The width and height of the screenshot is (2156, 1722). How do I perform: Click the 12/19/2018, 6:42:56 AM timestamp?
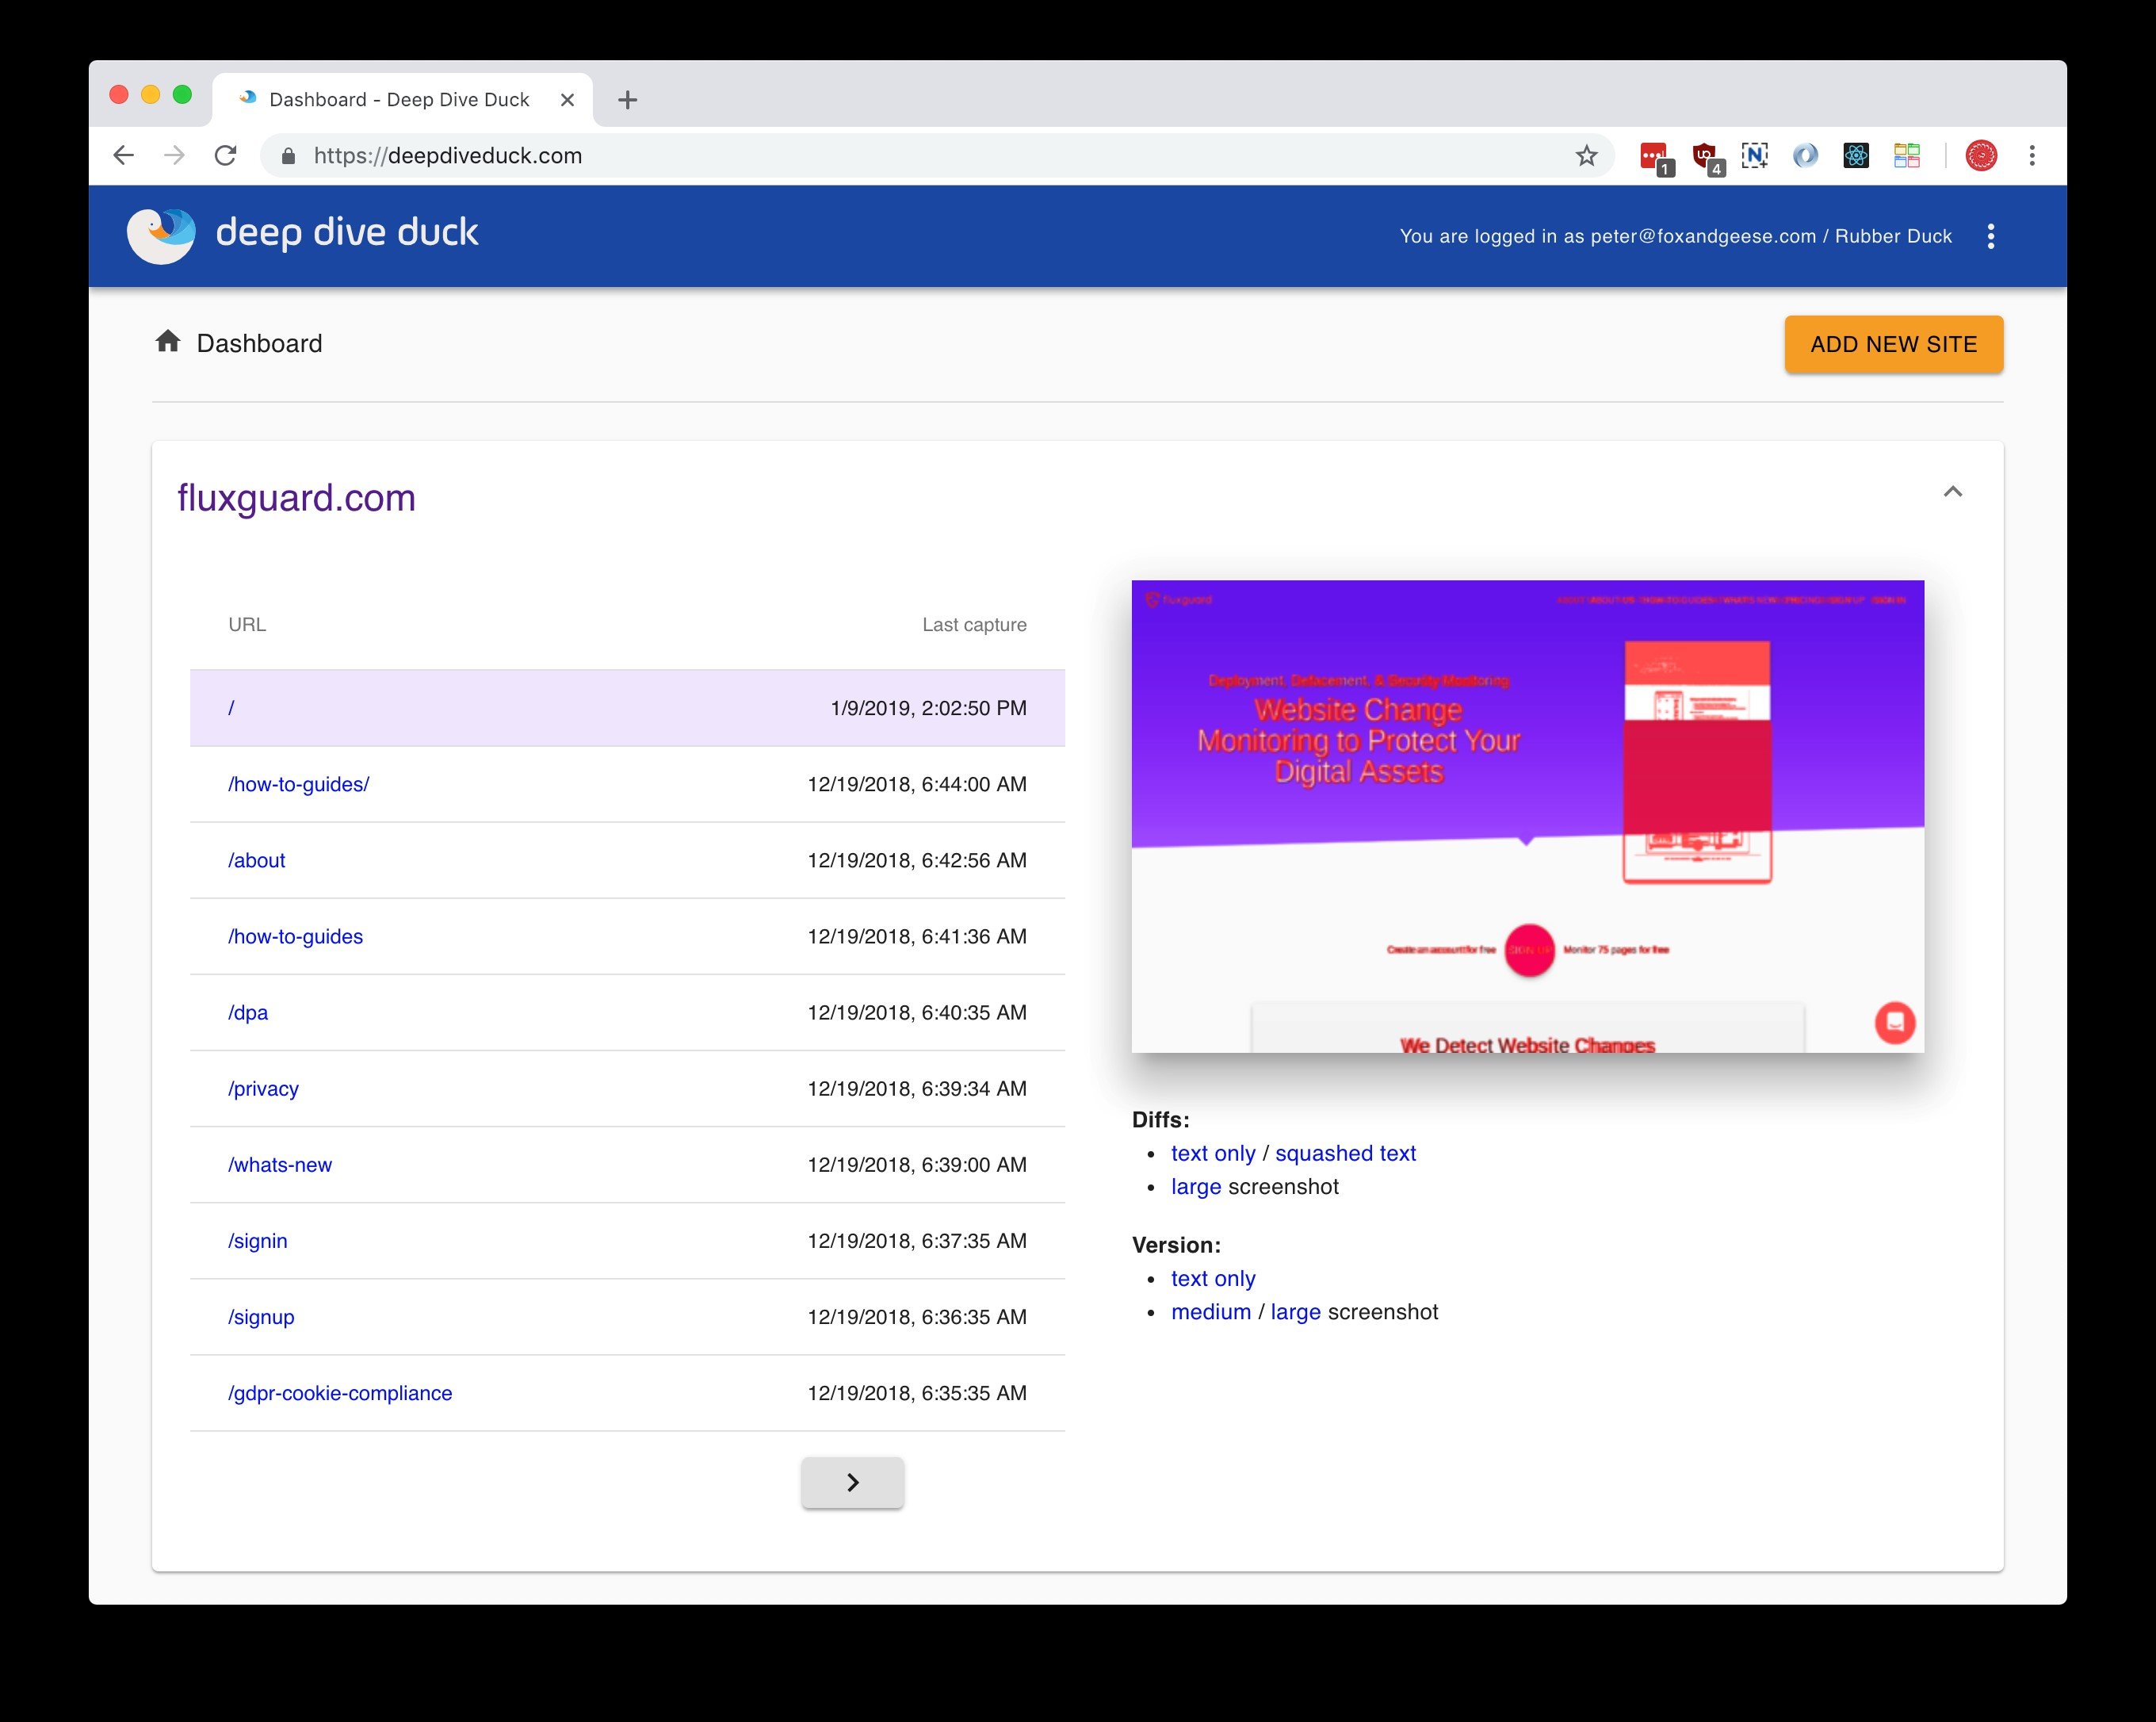click(x=917, y=860)
